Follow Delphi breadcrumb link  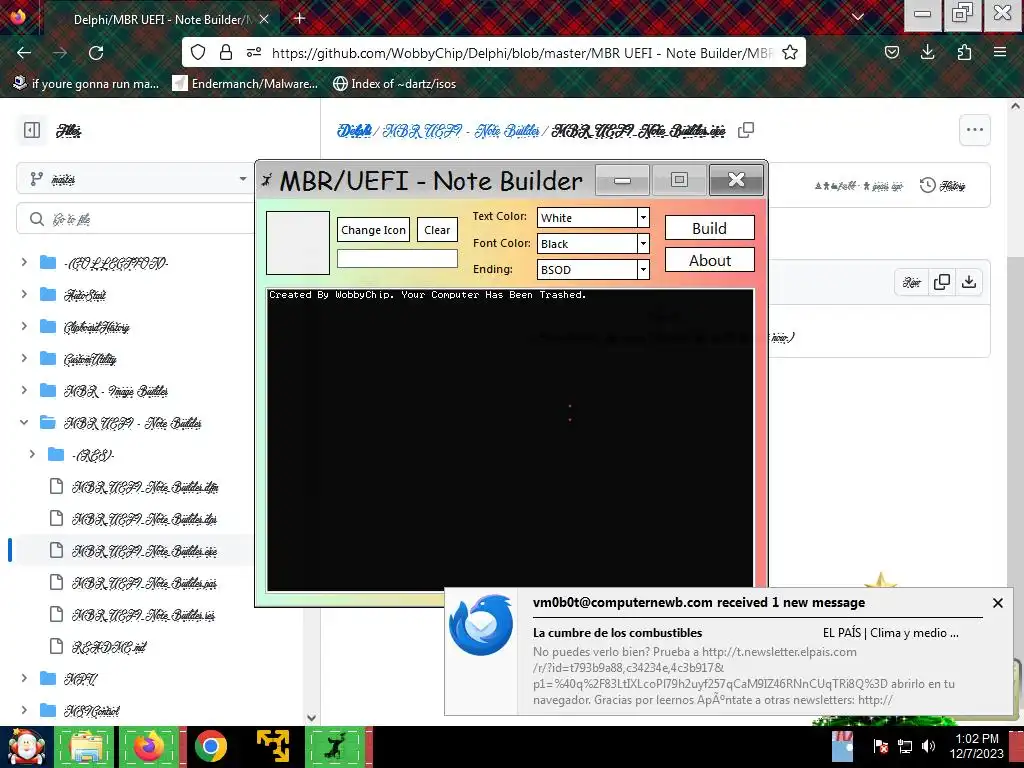[355, 131]
